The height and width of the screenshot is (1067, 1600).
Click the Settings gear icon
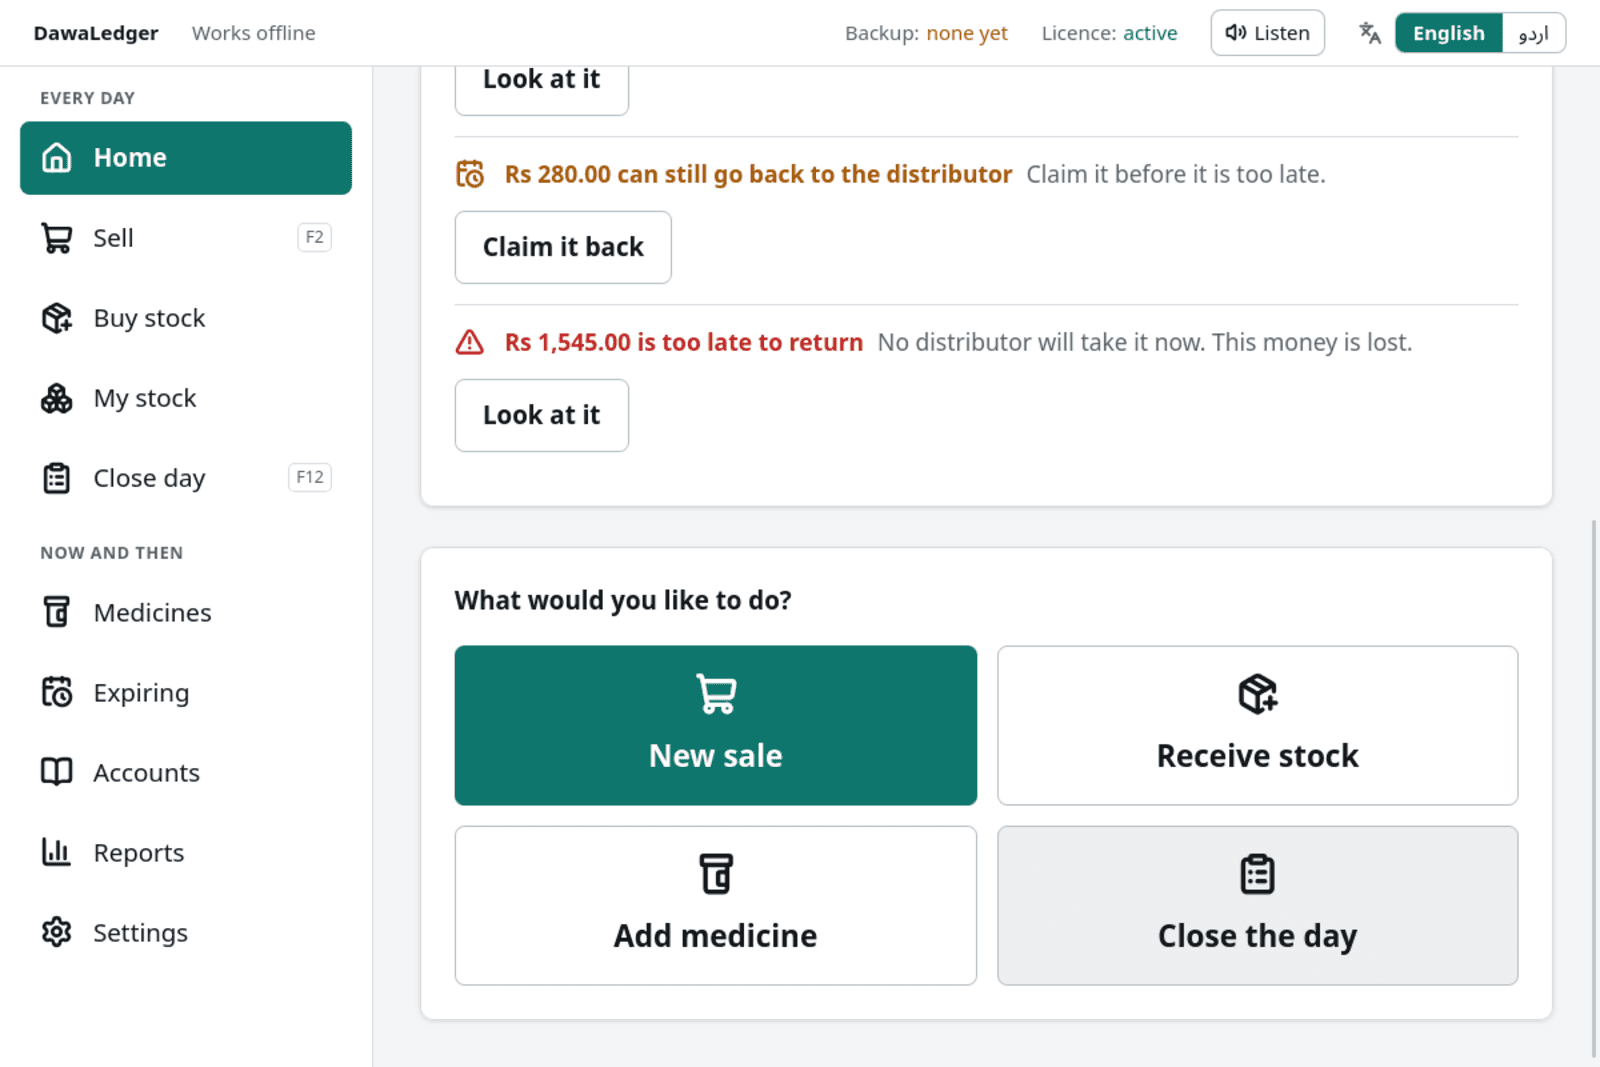click(57, 932)
